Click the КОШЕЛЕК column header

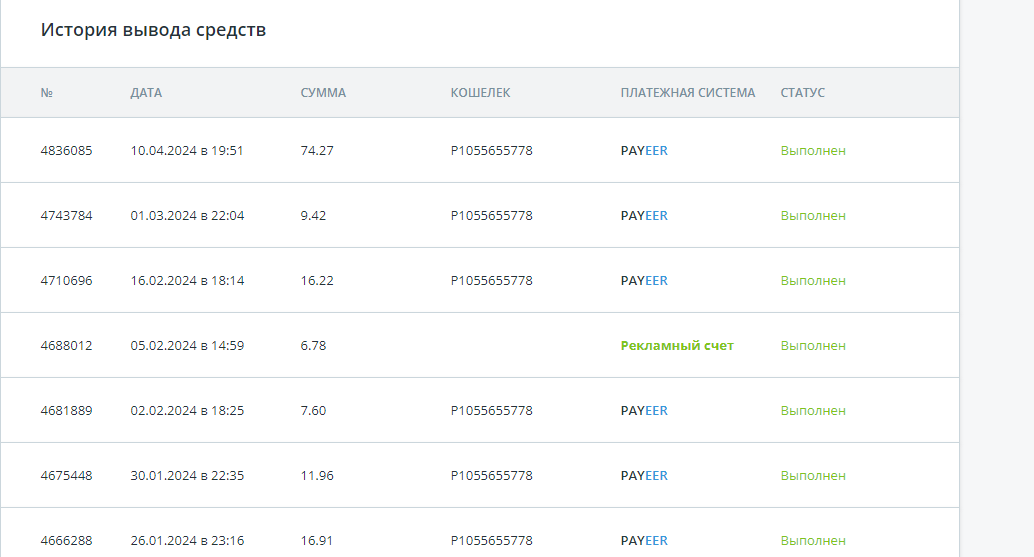480,93
